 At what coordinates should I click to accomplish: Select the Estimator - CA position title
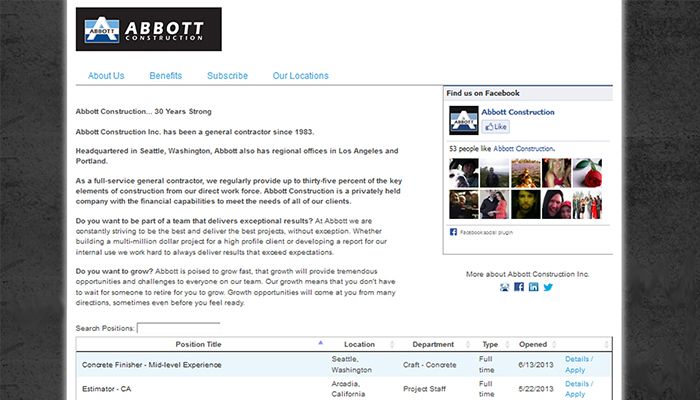107,389
